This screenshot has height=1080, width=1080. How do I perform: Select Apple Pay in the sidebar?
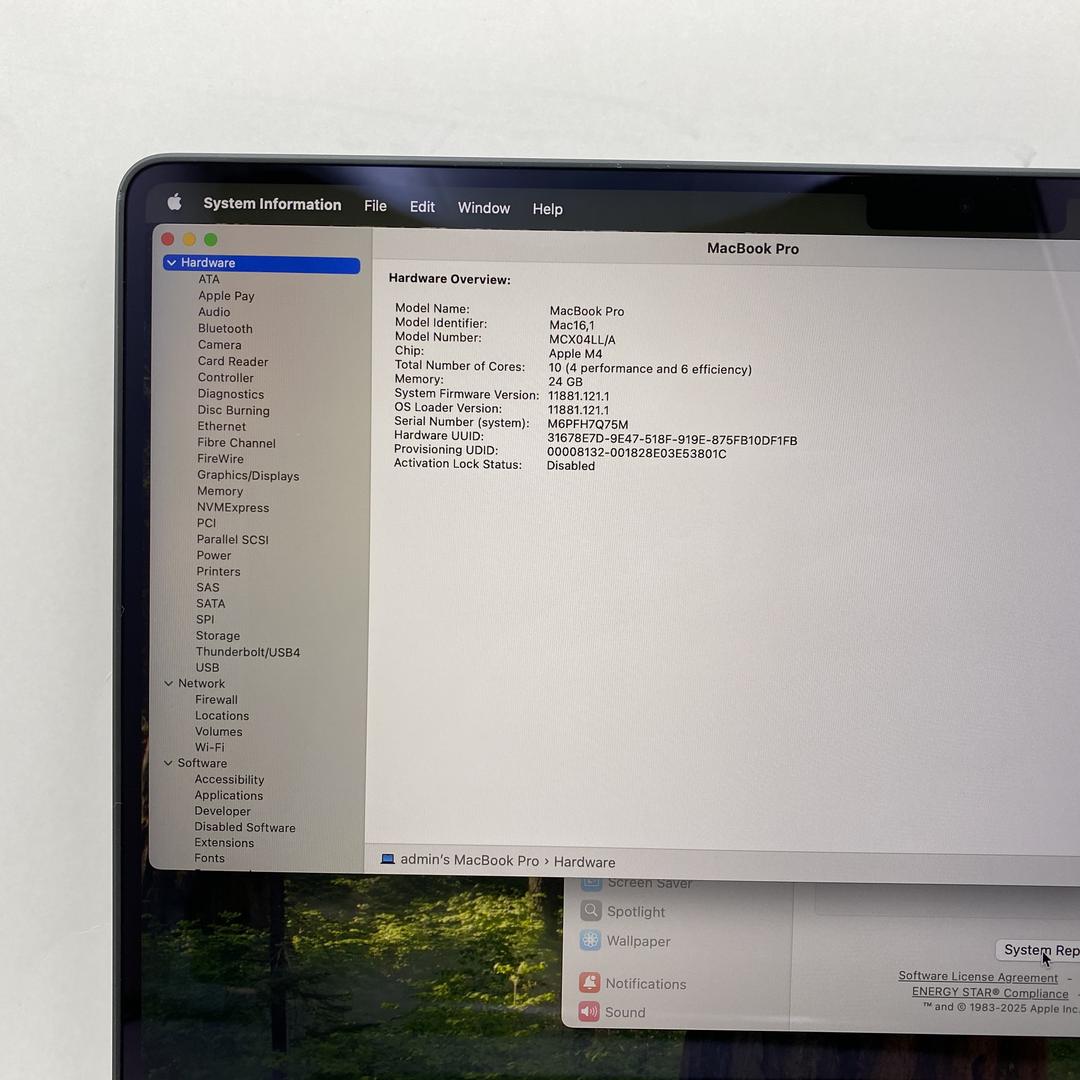(226, 295)
